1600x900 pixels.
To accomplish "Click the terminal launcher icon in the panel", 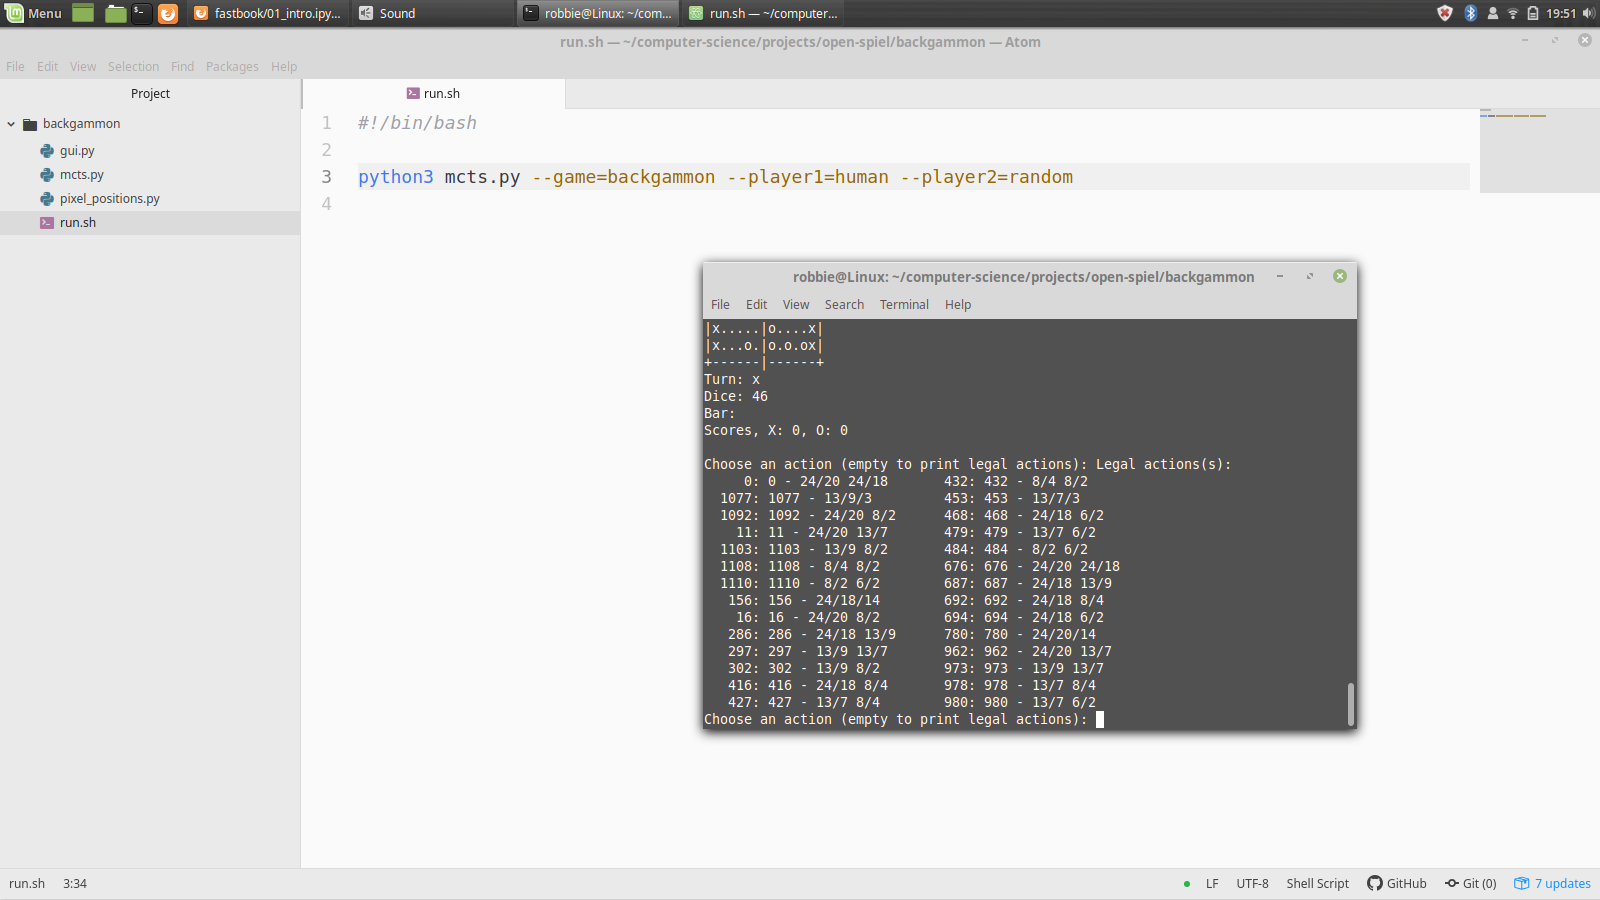I will (x=140, y=13).
